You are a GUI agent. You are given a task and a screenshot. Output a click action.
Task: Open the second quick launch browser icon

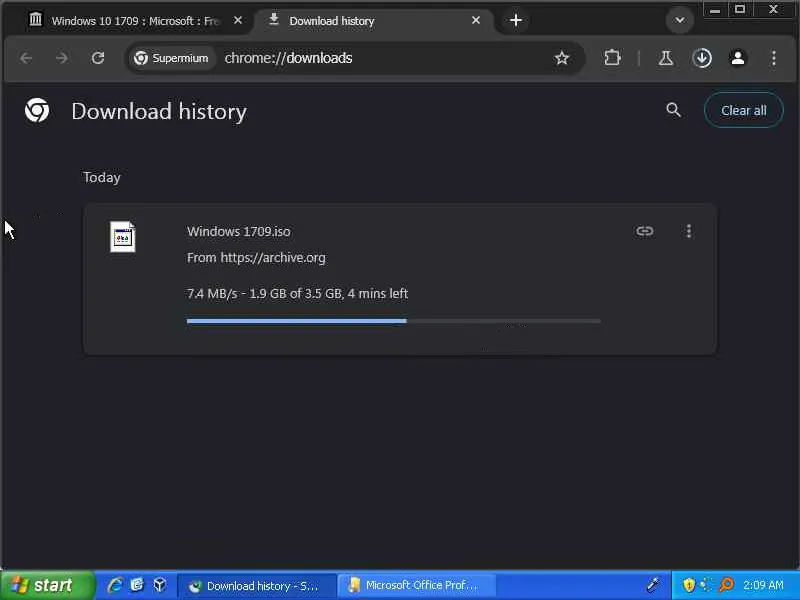tap(137, 585)
